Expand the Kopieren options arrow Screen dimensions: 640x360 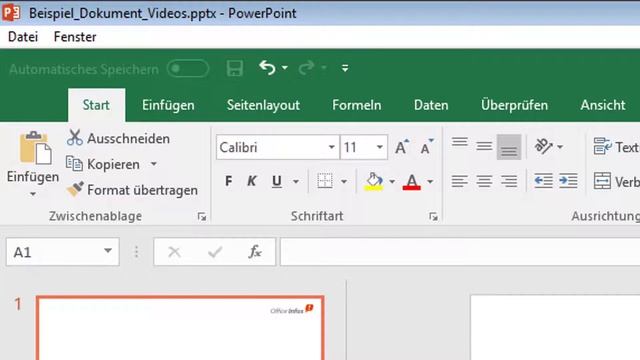153,164
